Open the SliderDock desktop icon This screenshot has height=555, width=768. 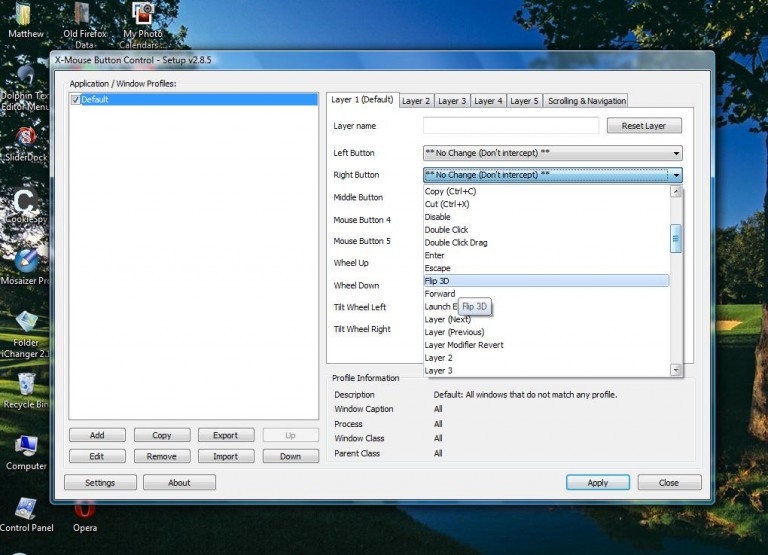pyautogui.click(x=25, y=139)
